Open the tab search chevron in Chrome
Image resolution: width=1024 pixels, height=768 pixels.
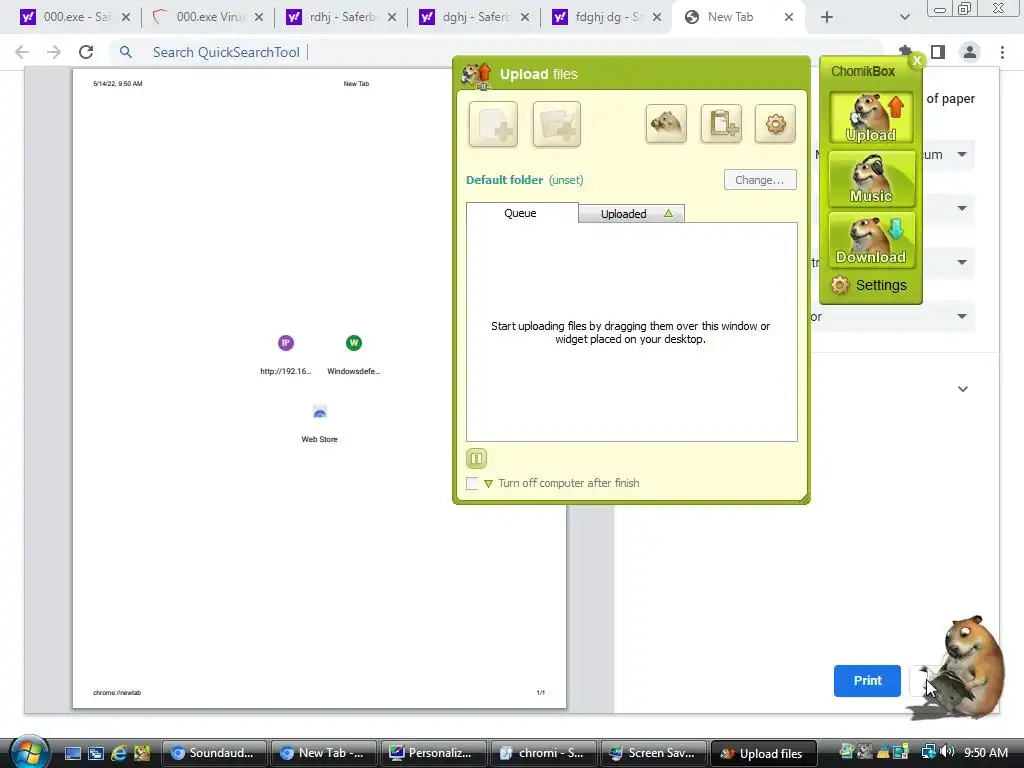[904, 18]
